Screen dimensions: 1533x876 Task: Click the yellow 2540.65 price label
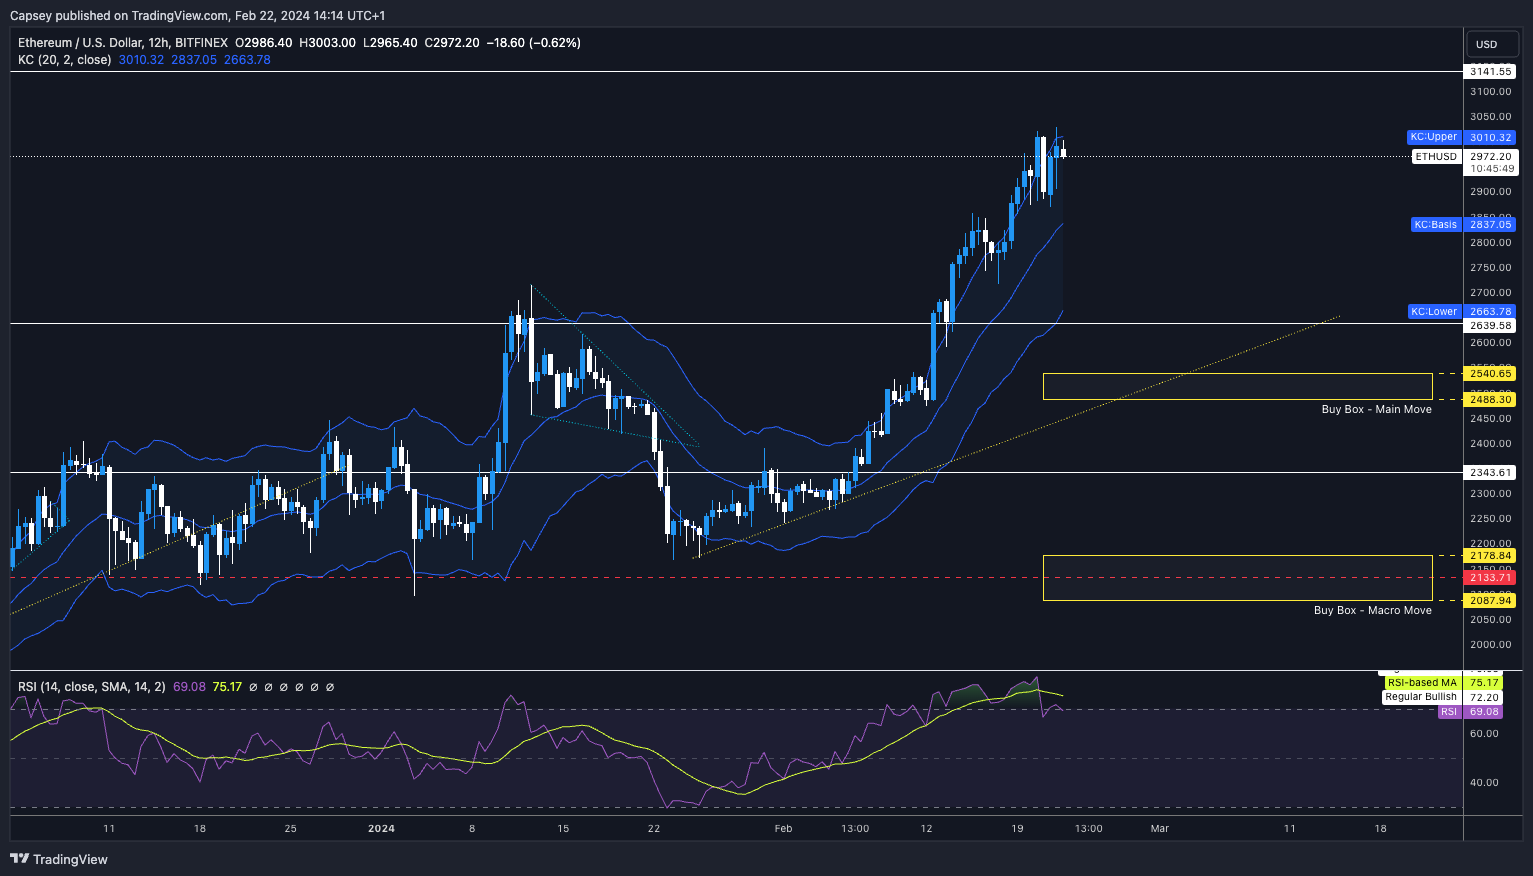[x=1490, y=374]
